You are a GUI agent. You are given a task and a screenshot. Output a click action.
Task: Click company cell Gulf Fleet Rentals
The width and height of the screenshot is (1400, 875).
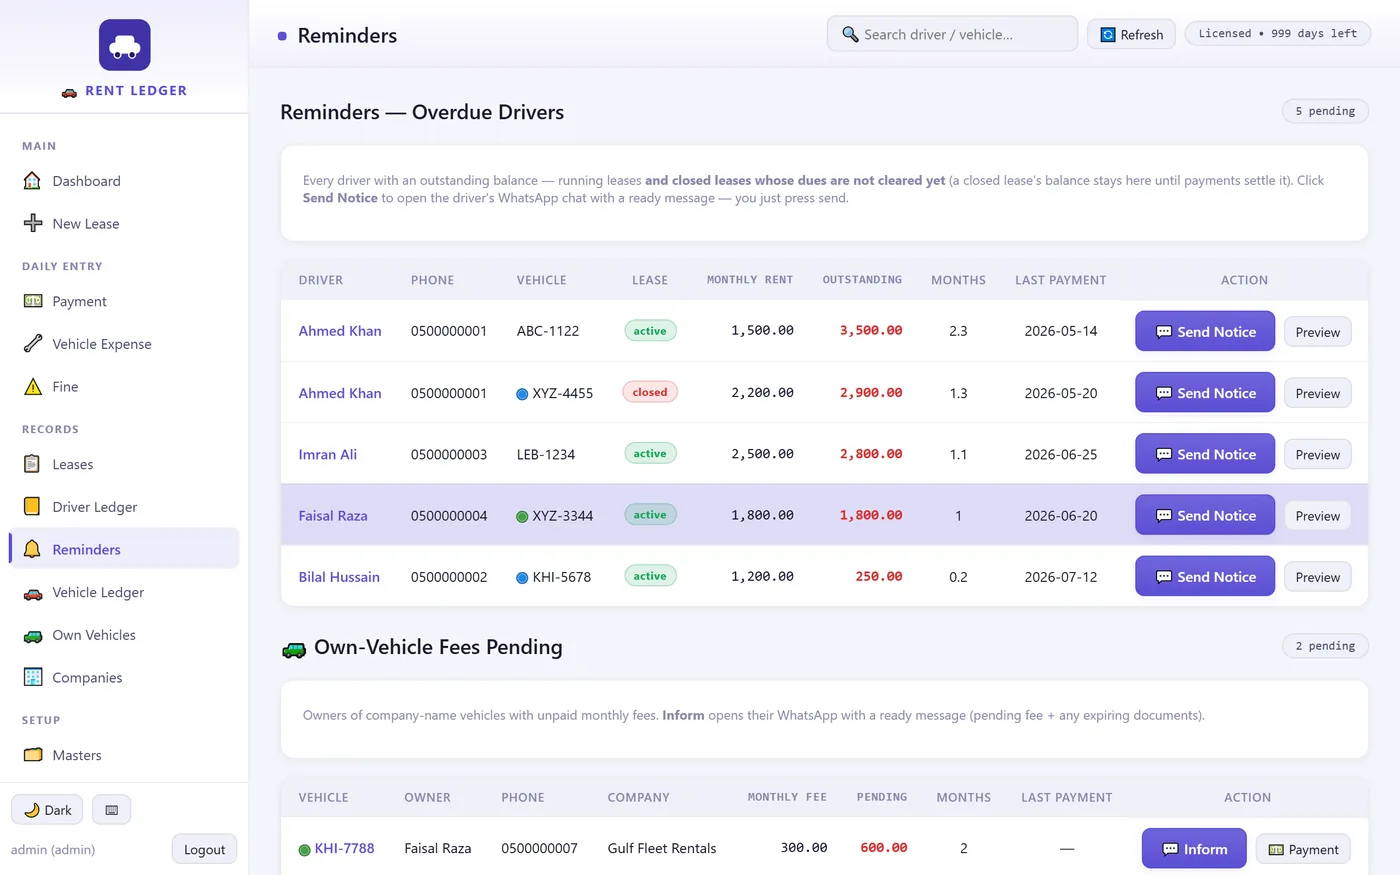662,848
